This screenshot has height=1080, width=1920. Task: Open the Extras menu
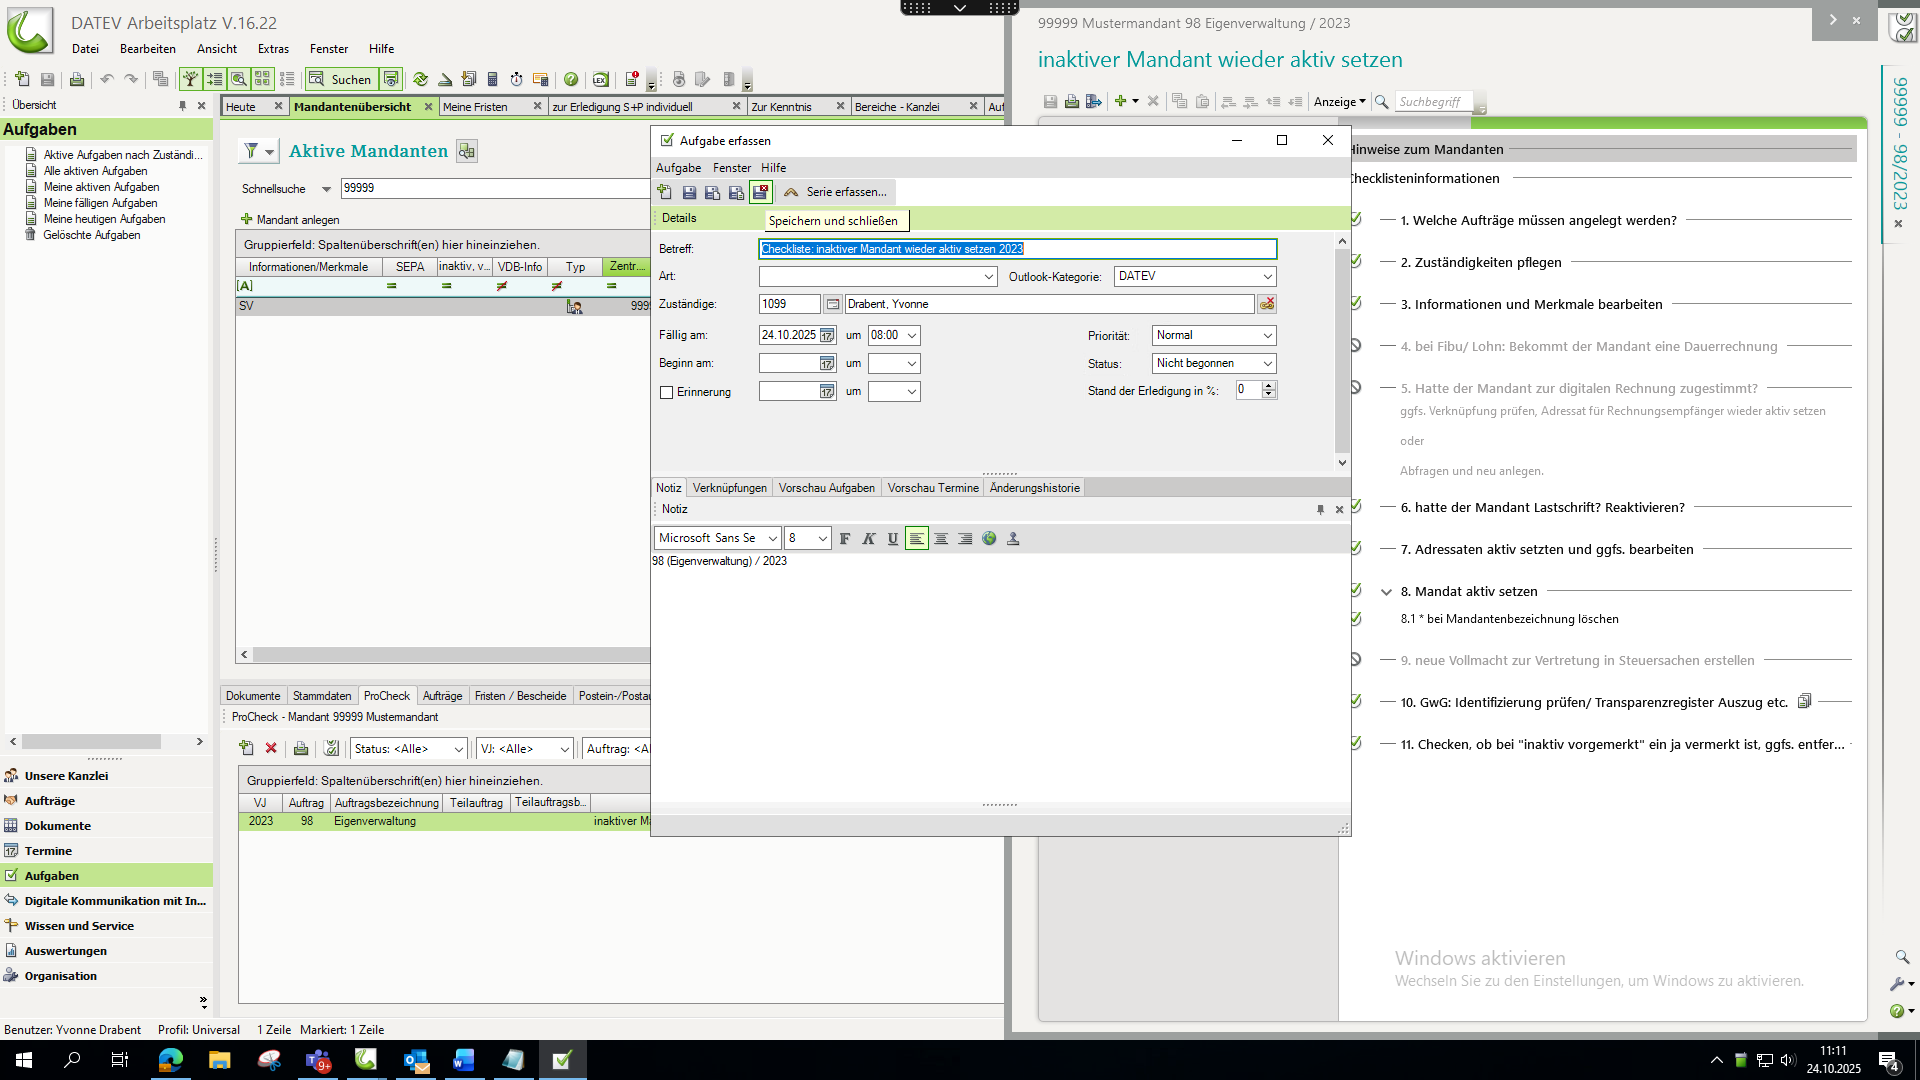tap(272, 49)
